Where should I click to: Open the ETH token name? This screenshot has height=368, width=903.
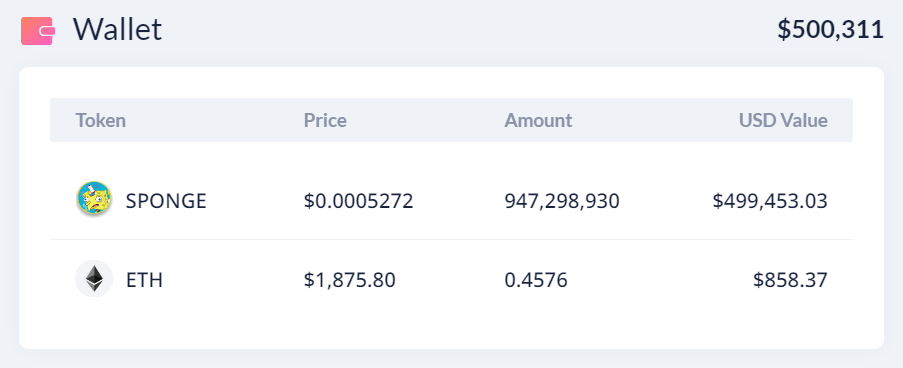pos(145,280)
